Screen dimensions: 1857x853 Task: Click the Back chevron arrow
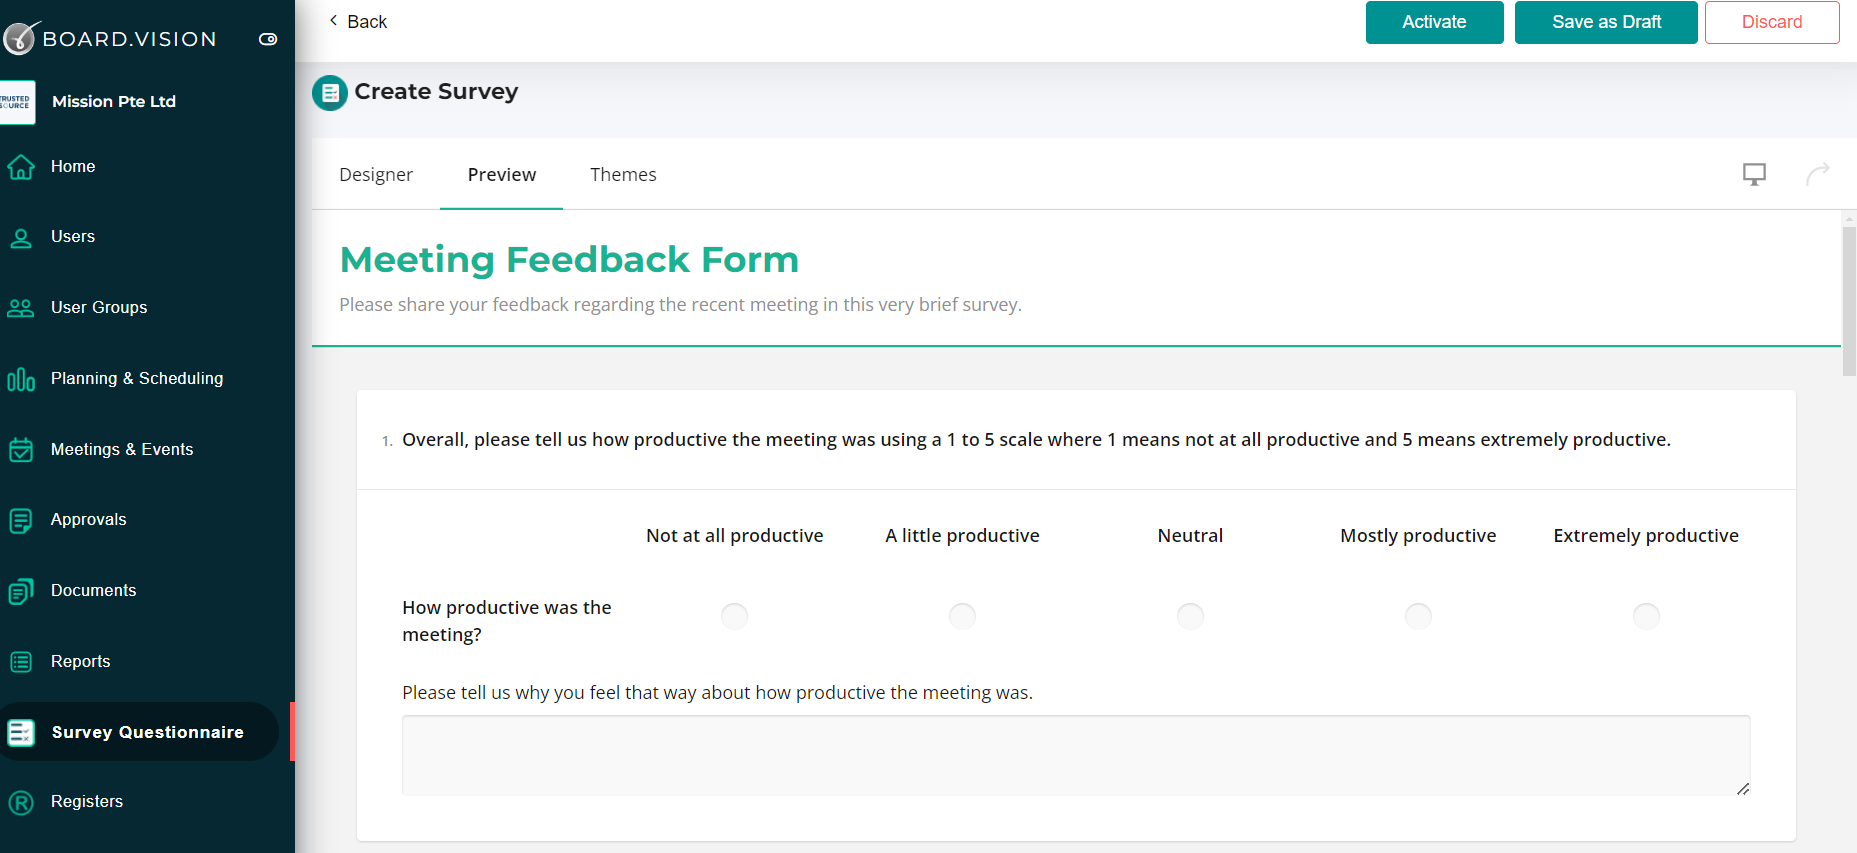[x=333, y=20]
